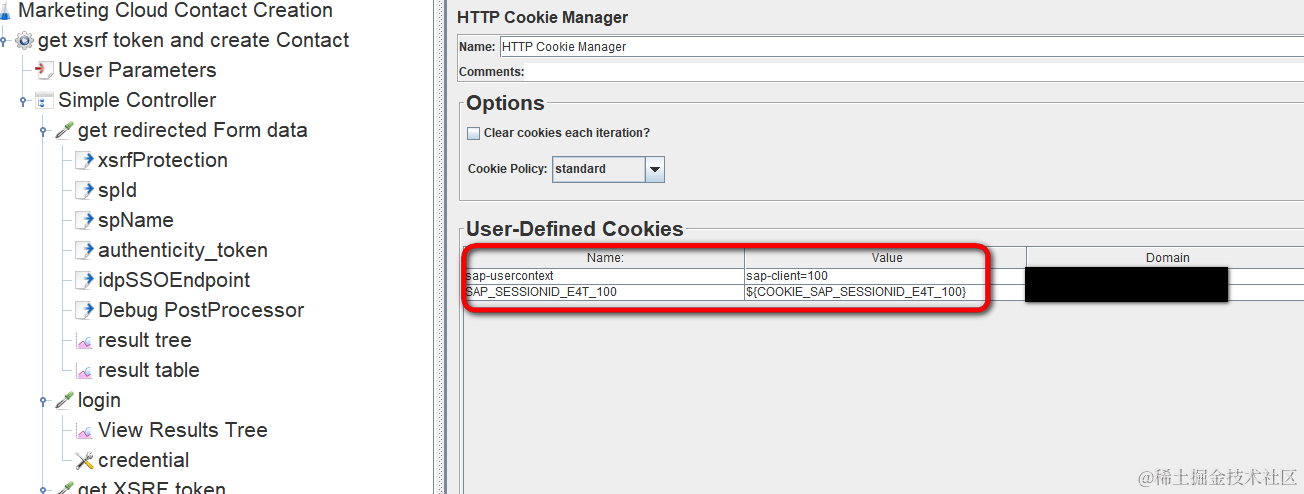This screenshot has height=494, width=1304.
Task: Open the result table listener icon
Action: click(84, 371)
